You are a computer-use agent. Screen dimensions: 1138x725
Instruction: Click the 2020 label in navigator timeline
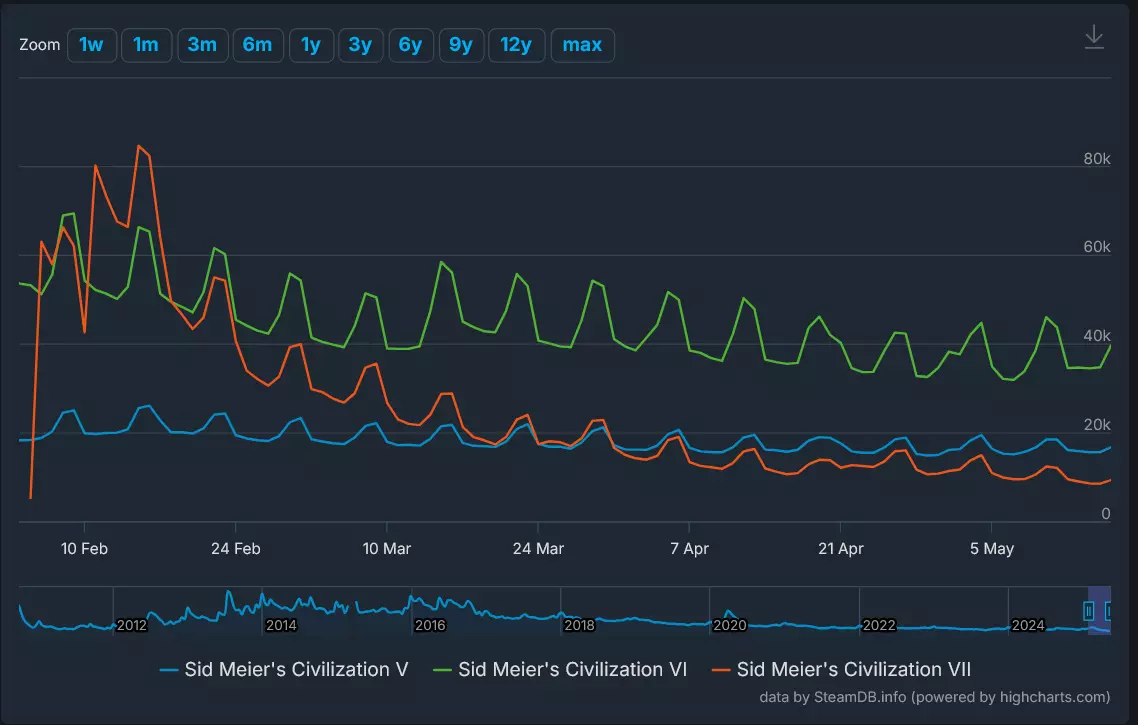[x=729, y=625]
